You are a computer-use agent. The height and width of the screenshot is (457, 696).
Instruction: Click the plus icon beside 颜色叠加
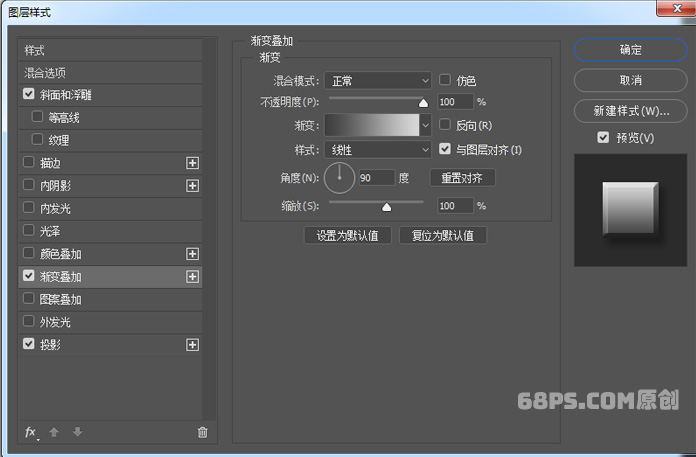click(192, 254)
